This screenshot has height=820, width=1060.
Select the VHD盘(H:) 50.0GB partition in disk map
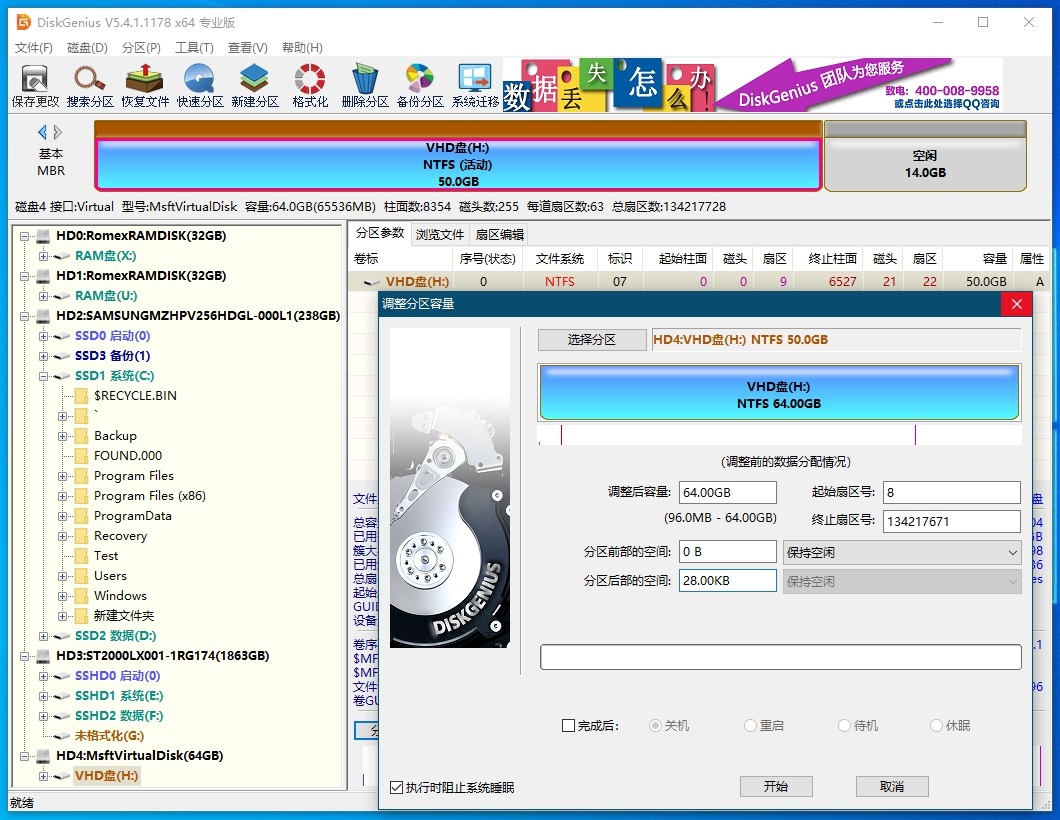click(458, 164)
